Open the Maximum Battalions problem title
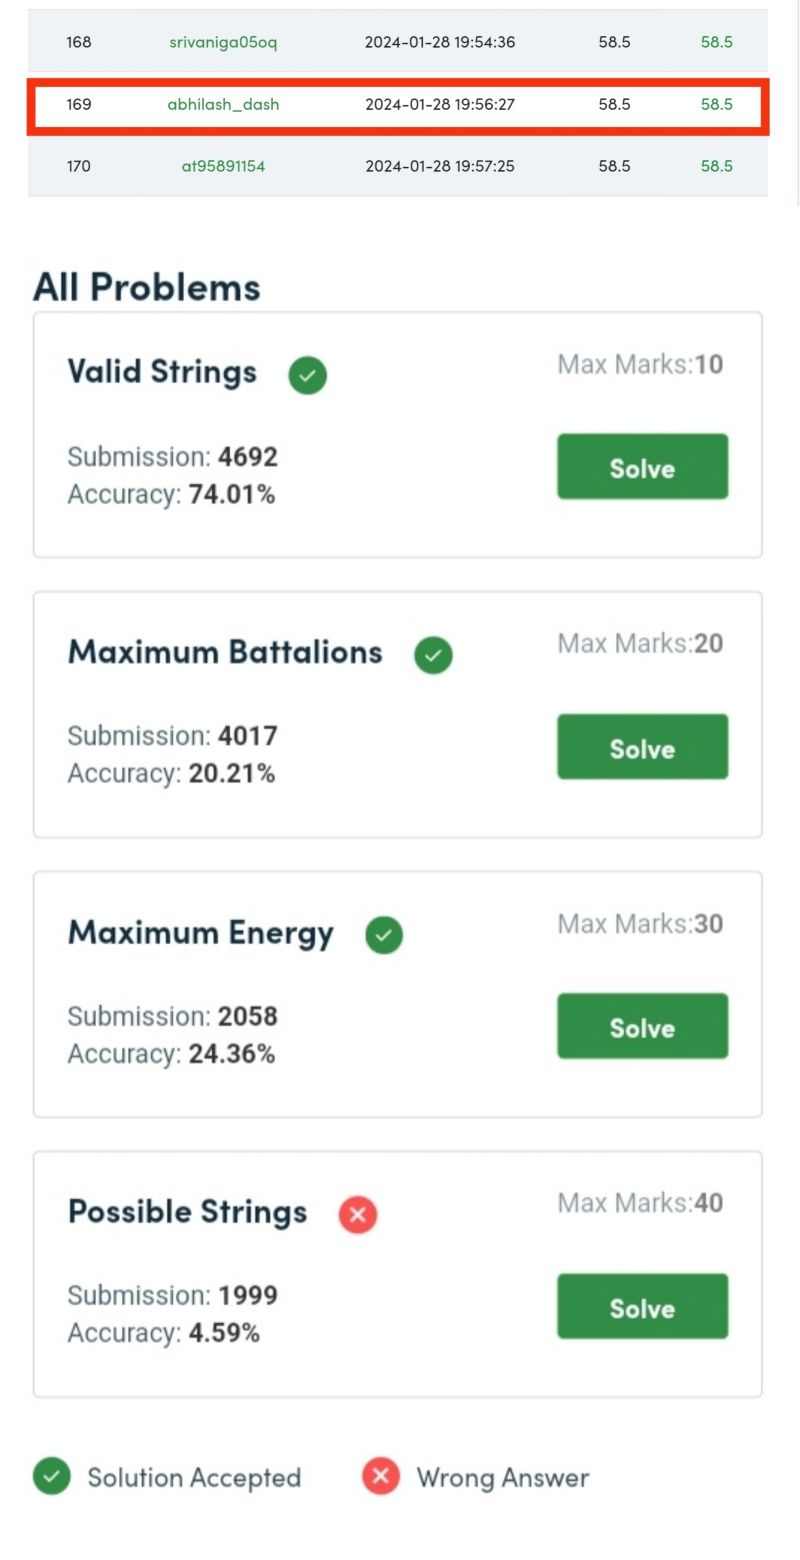Image resolution: width=800 pixels, height=1560 pixels. tap(225, 652)
